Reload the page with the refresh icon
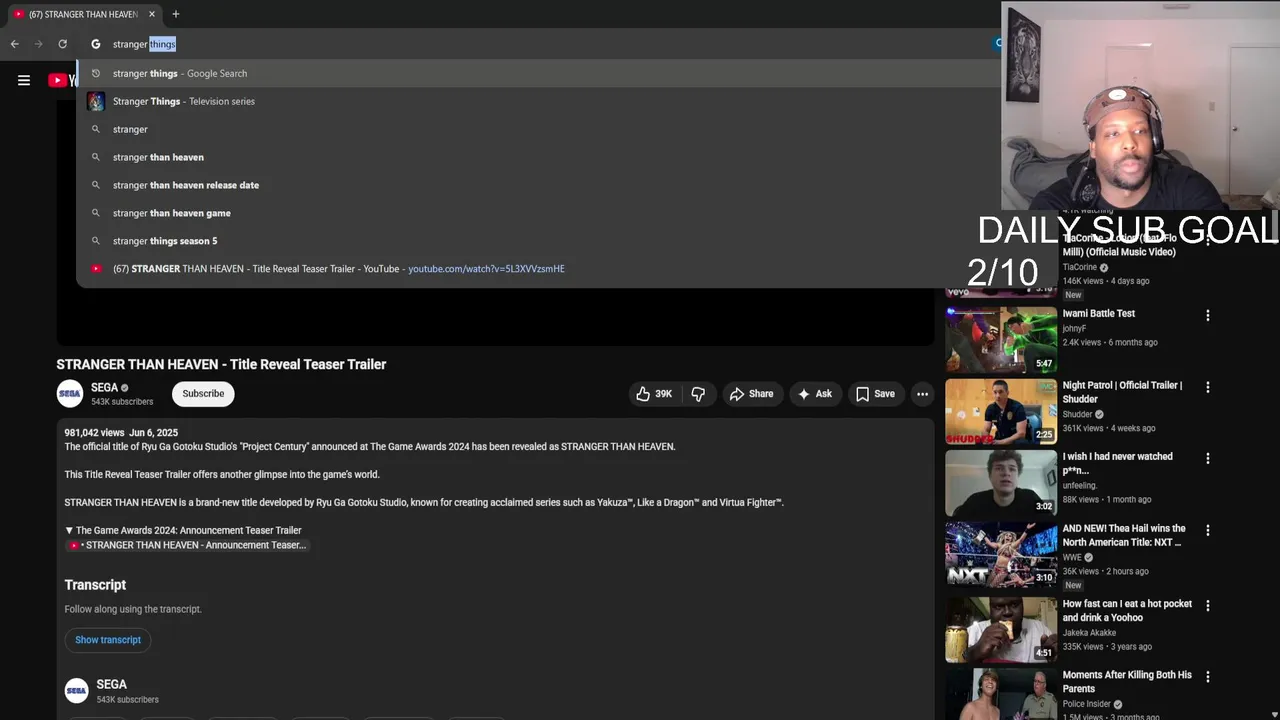 (62, 44)
